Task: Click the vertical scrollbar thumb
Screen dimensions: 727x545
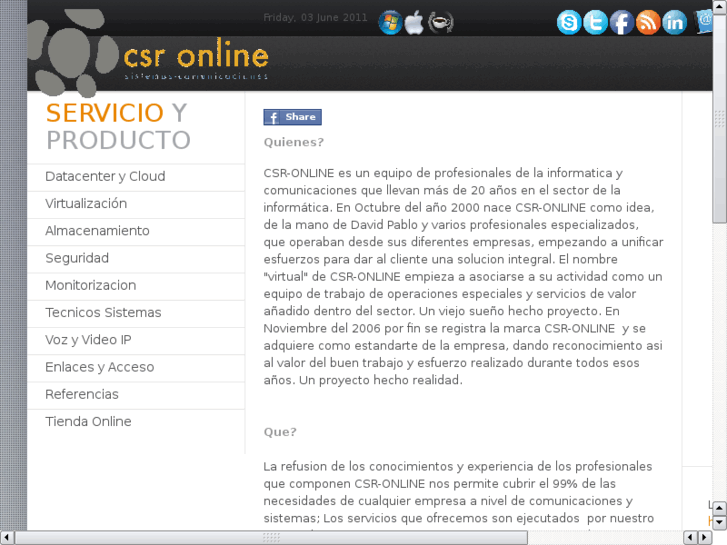Action: tap(720, 118)
